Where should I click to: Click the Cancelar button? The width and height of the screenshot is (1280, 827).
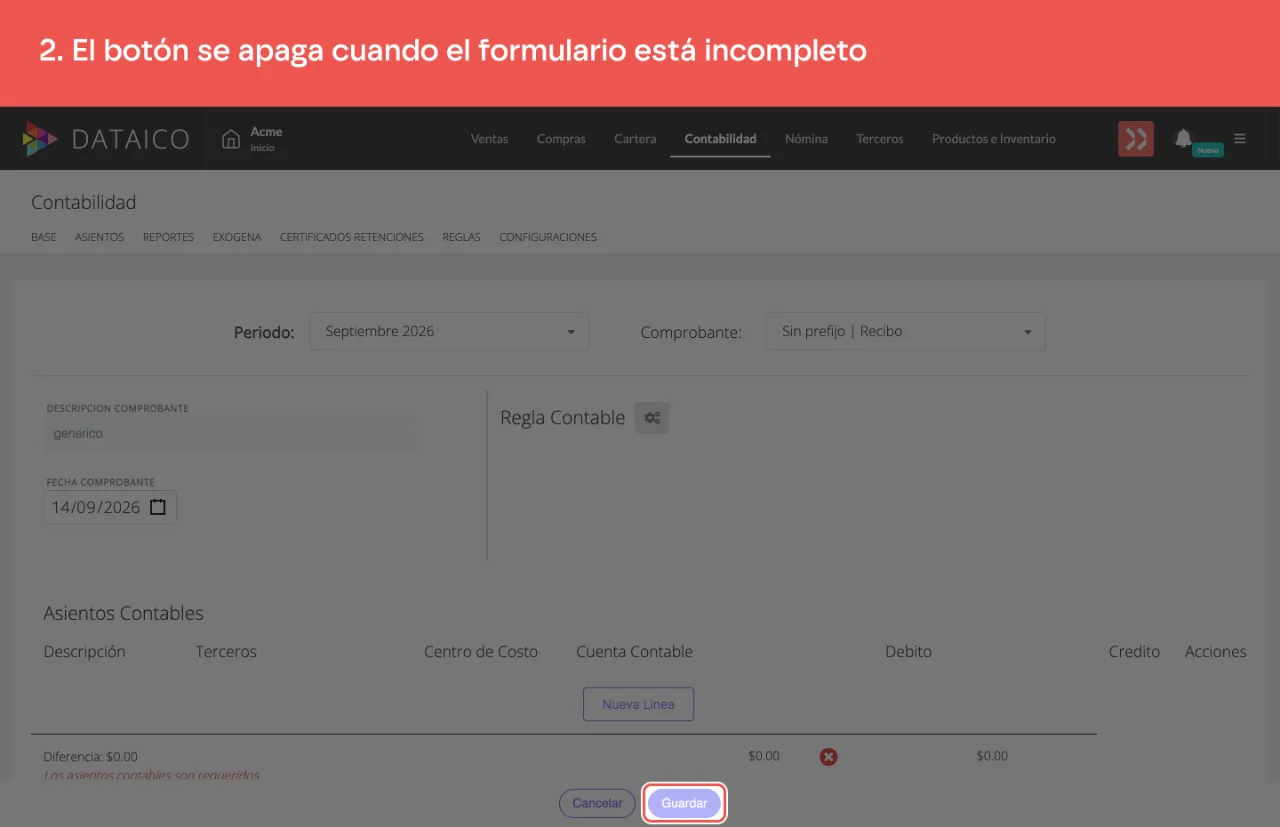click(597, 803)
